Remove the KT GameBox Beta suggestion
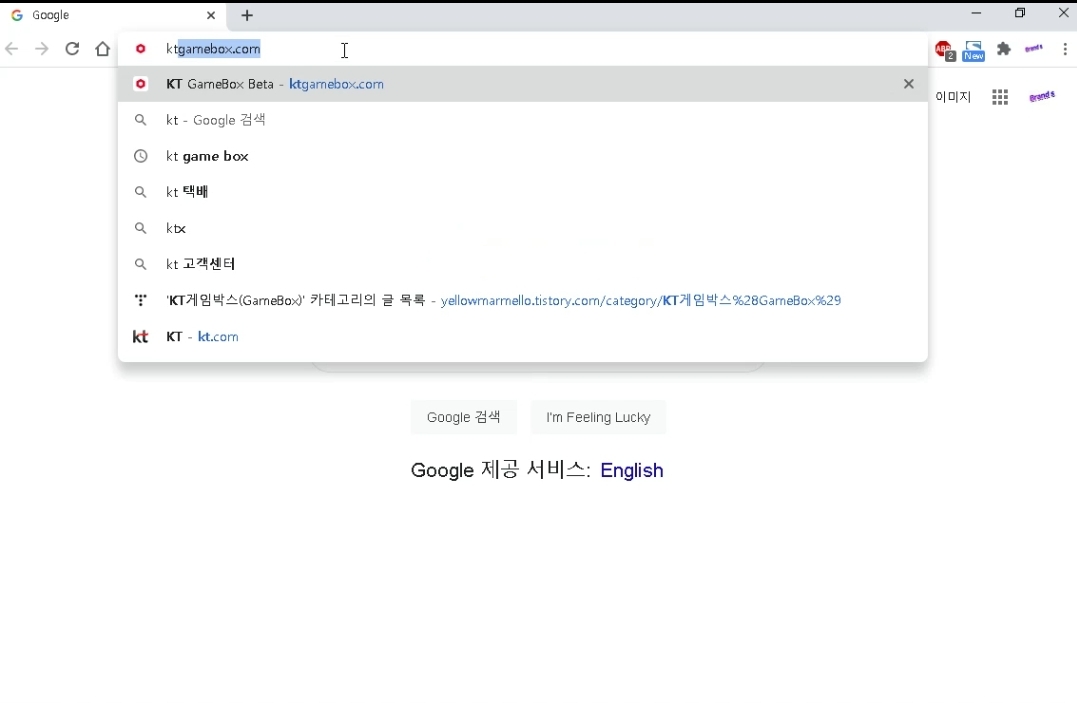 tap(909, 84)
